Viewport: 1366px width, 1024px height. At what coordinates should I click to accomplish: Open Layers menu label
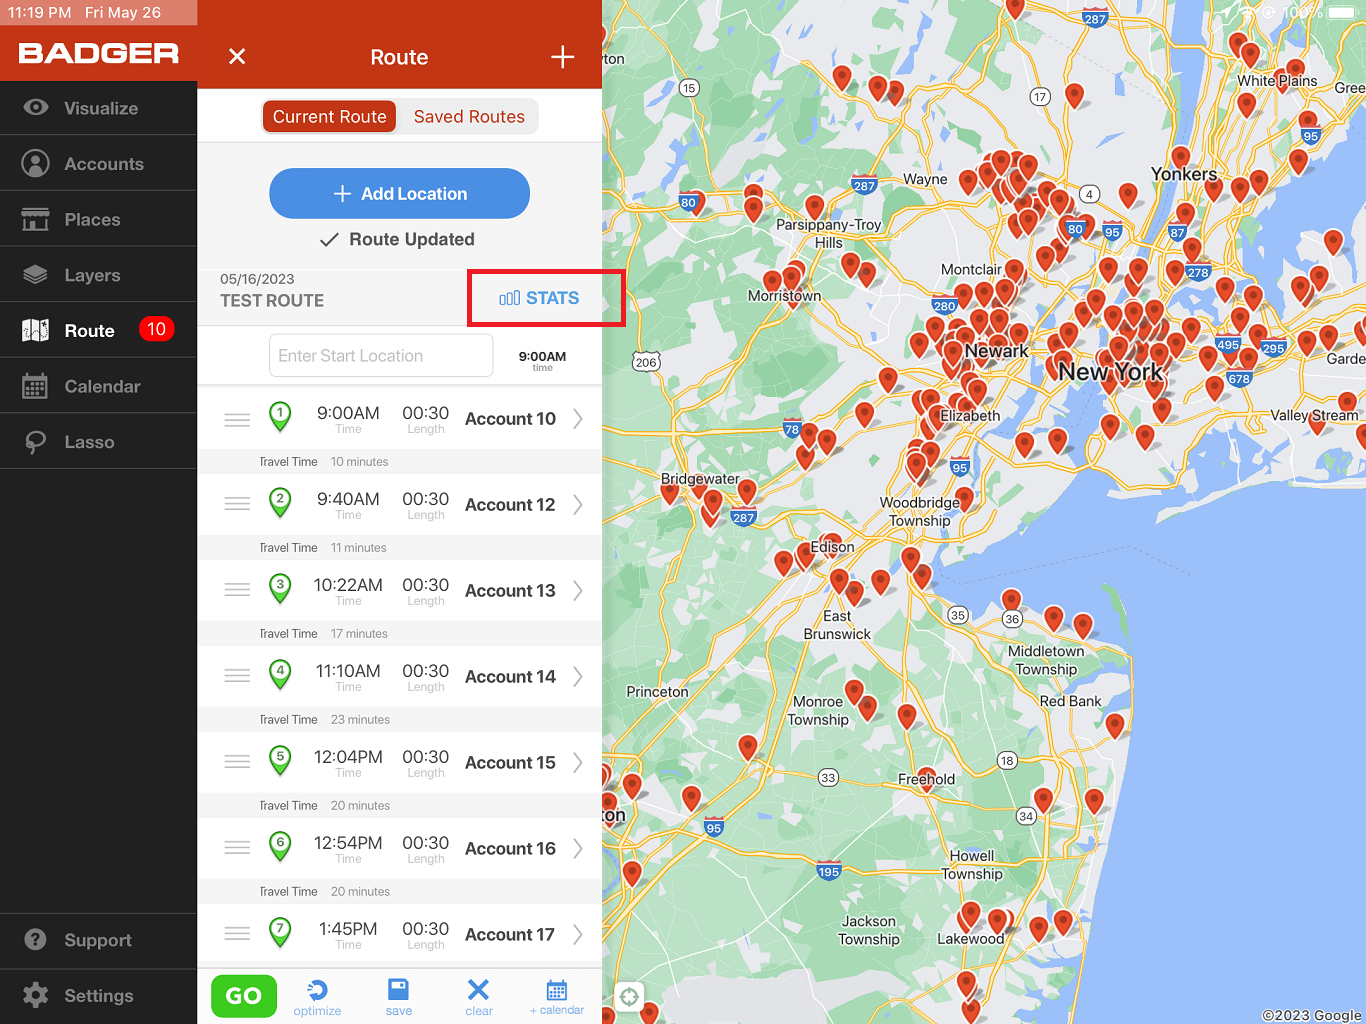(x=92, y=275)
